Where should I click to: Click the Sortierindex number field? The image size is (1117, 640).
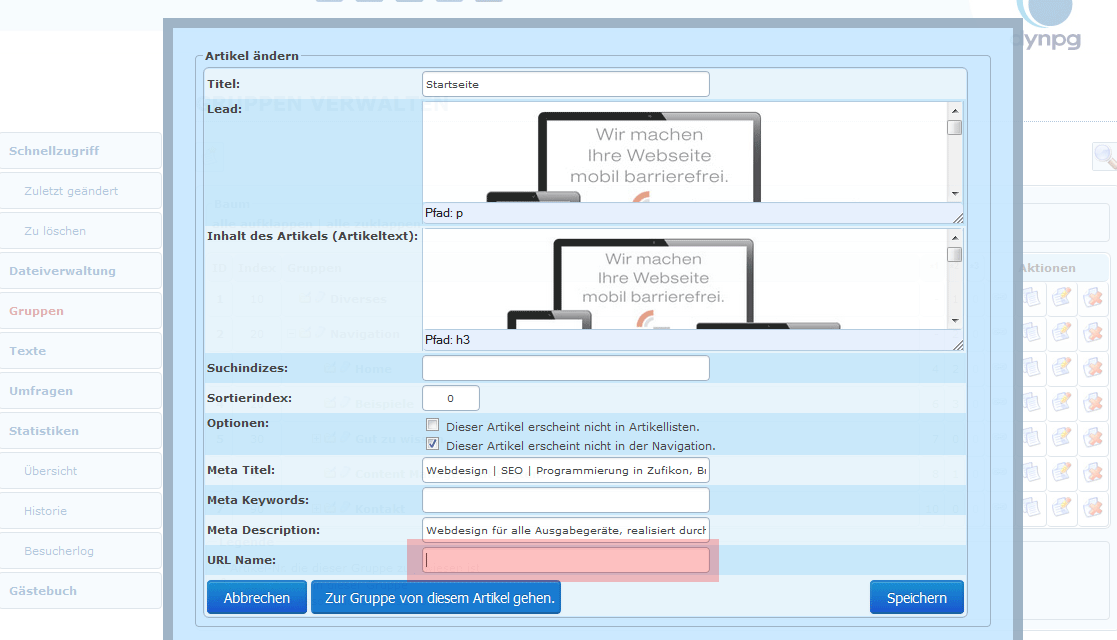(451, 398)
